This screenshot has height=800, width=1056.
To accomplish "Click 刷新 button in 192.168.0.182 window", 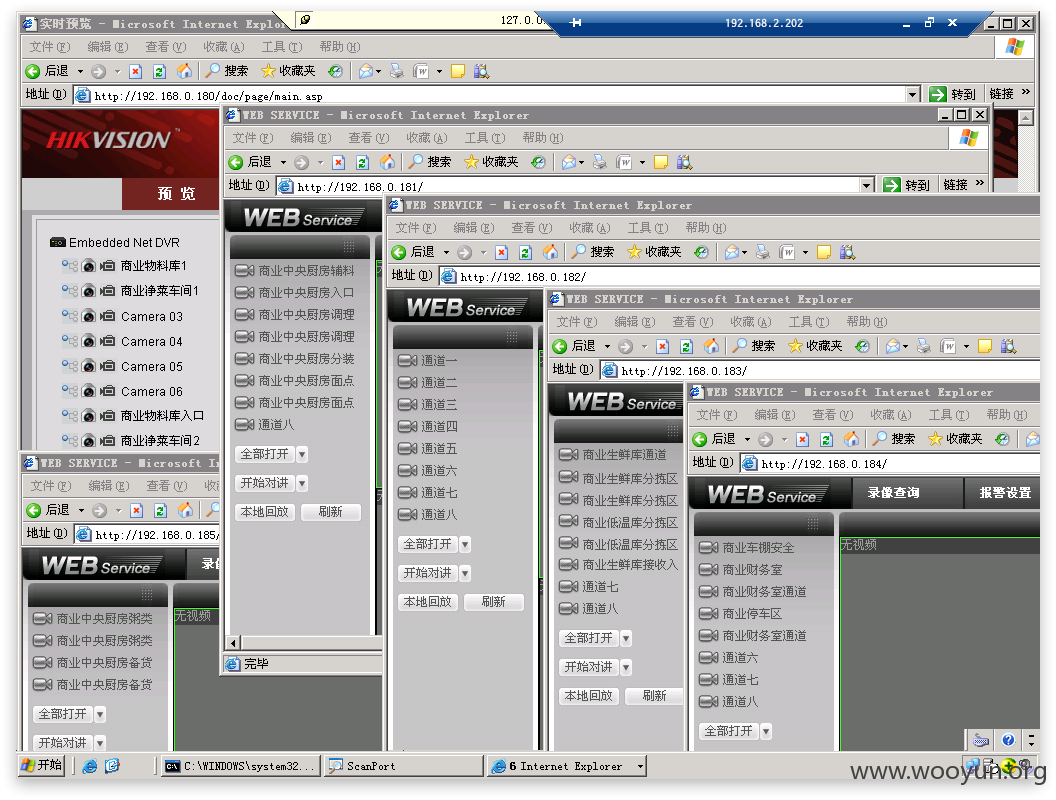I will click(493, 602).
